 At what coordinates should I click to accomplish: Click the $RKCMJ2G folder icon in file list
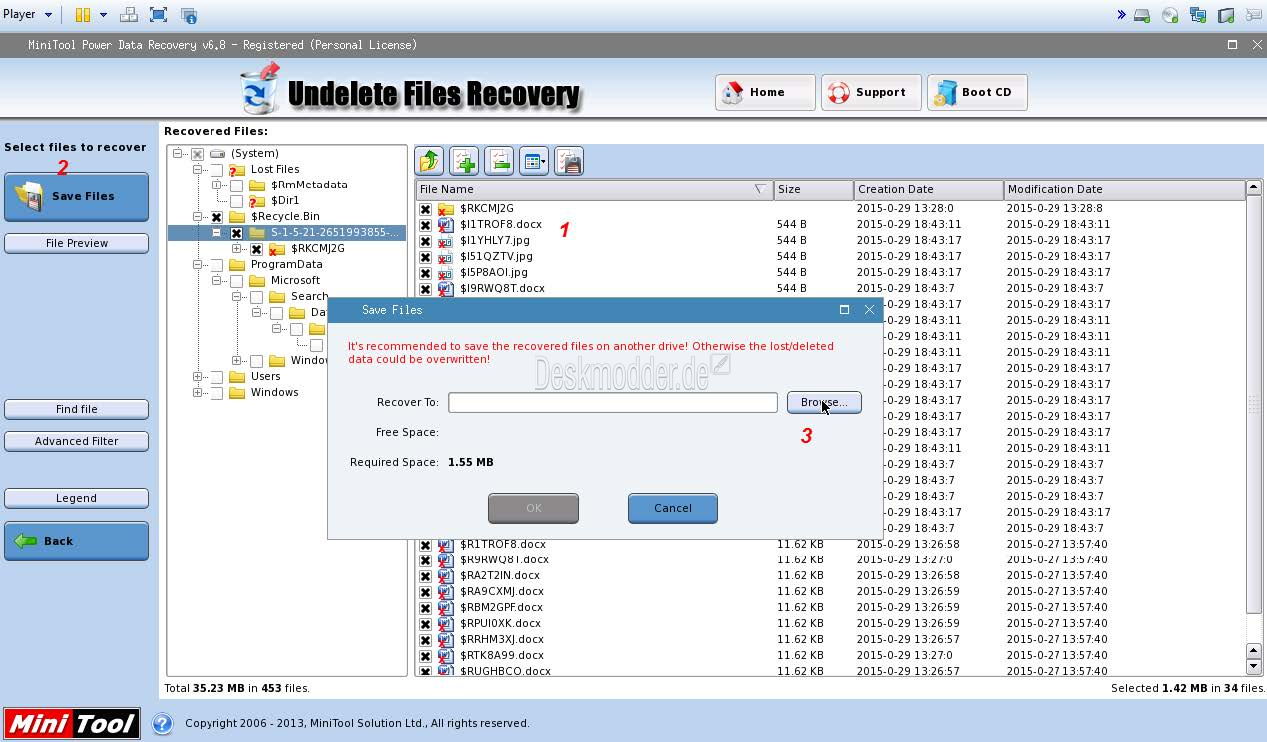click(x=446, y=209)
